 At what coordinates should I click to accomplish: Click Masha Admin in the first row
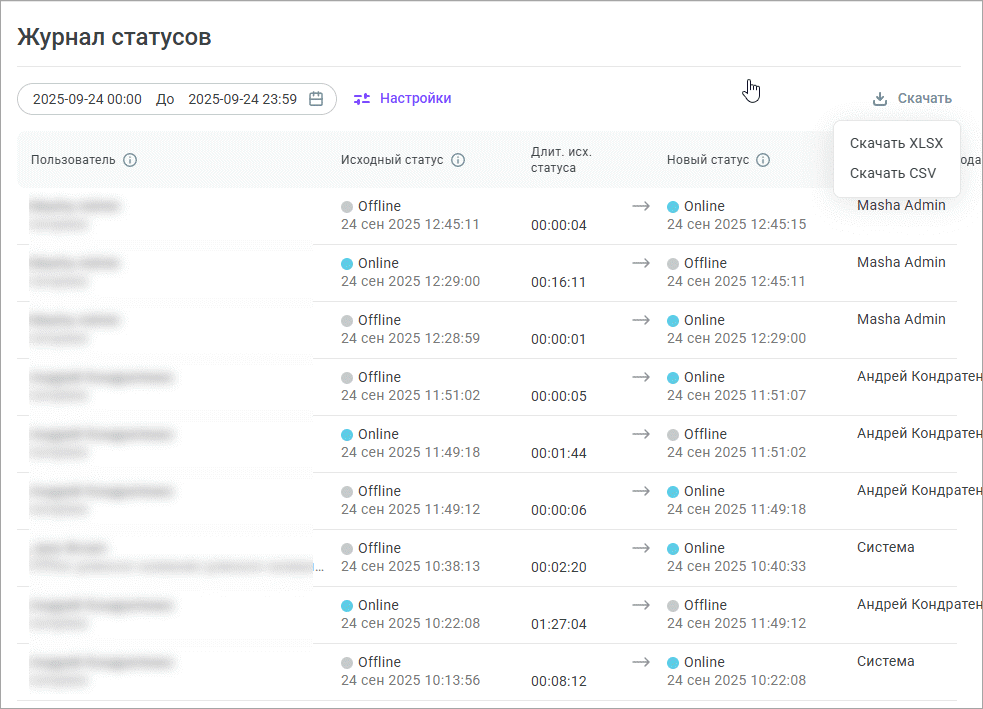[901, 205]
